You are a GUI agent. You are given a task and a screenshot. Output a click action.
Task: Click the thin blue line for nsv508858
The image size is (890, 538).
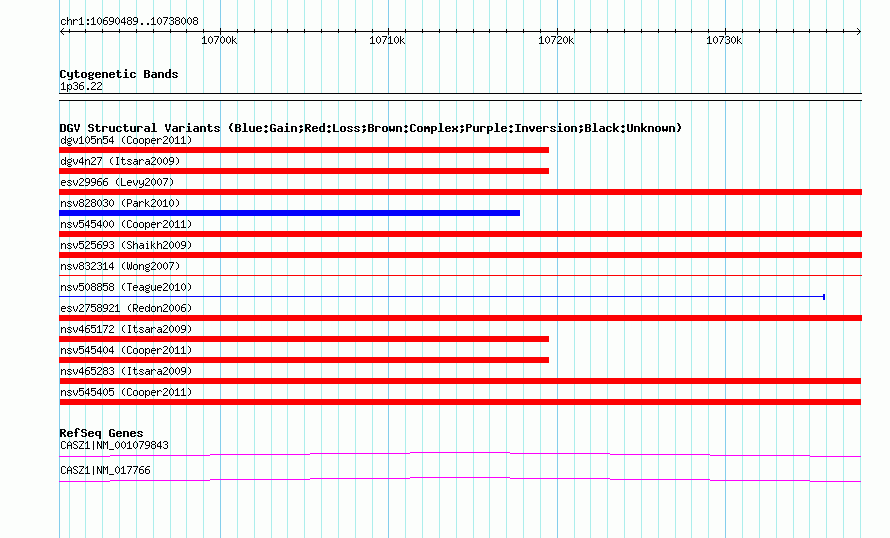tap(442, 297)
